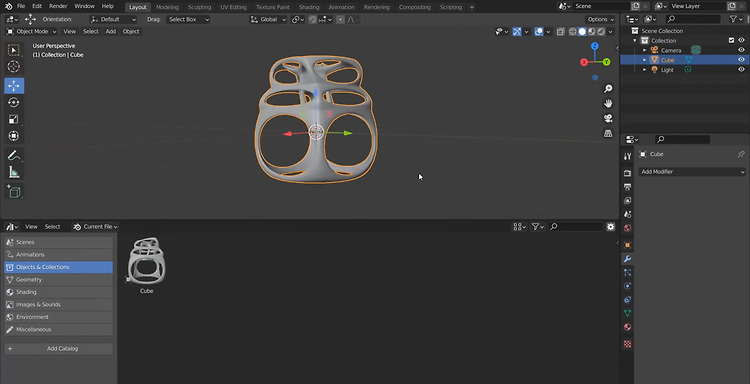Expand the Camera item in outliner
The image size is (750, 384).
(644, 50)
